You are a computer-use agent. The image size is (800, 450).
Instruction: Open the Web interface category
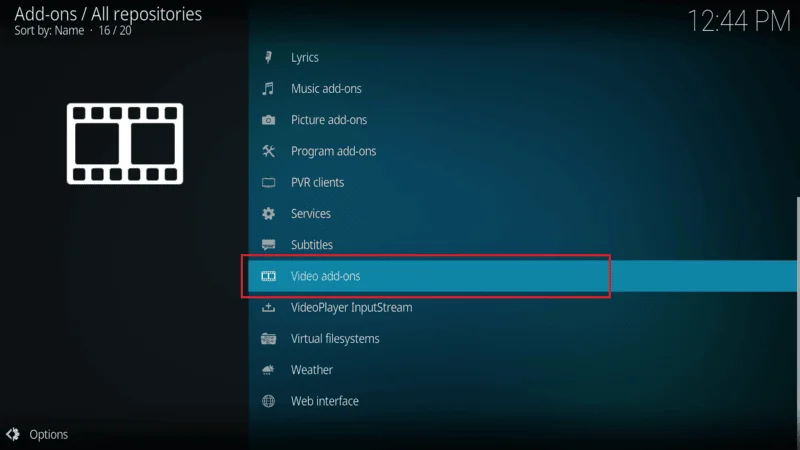tap(522, 401)
